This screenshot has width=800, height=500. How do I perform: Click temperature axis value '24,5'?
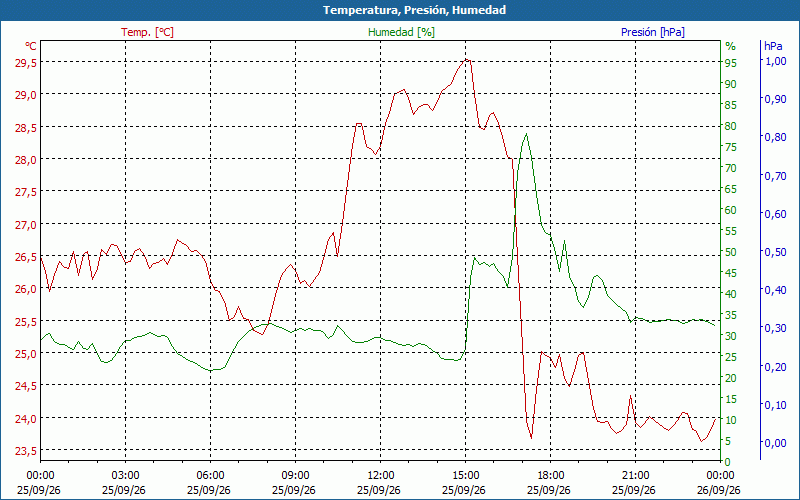[x=26, y=386]
